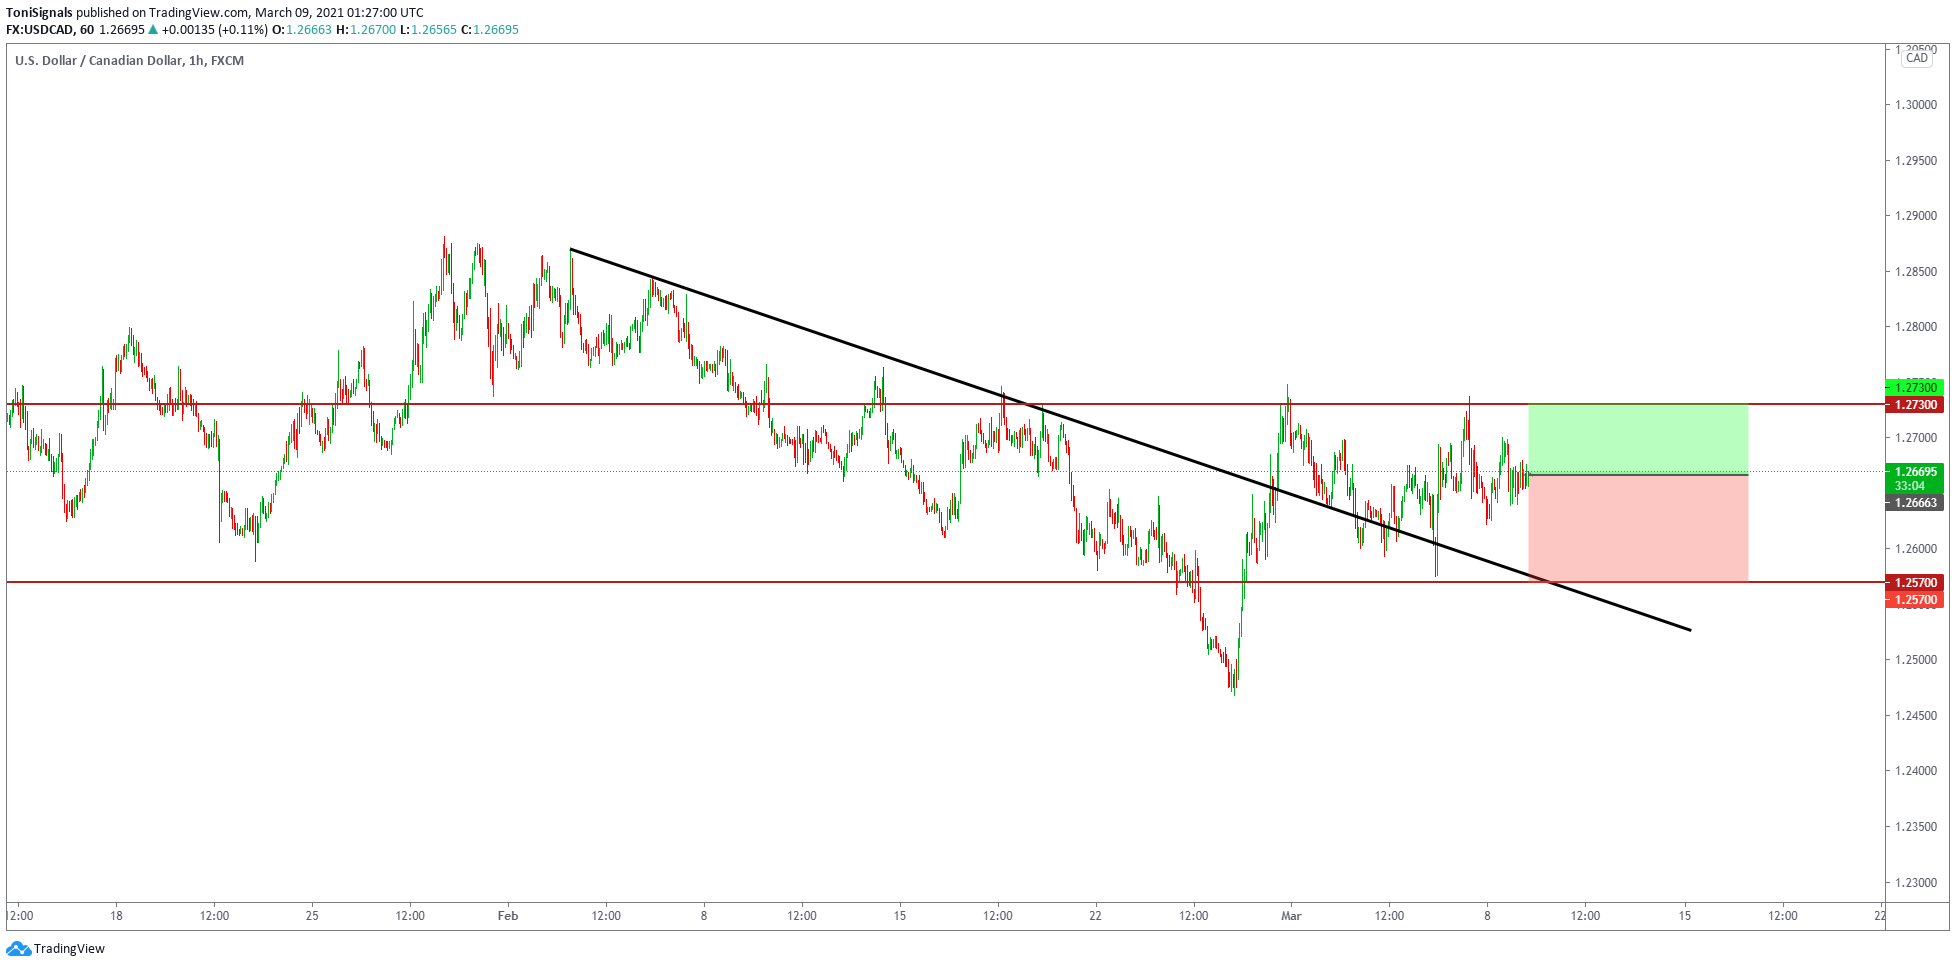
Task: Click the green up-arrow price change indicator
Action: pos(153,30)
